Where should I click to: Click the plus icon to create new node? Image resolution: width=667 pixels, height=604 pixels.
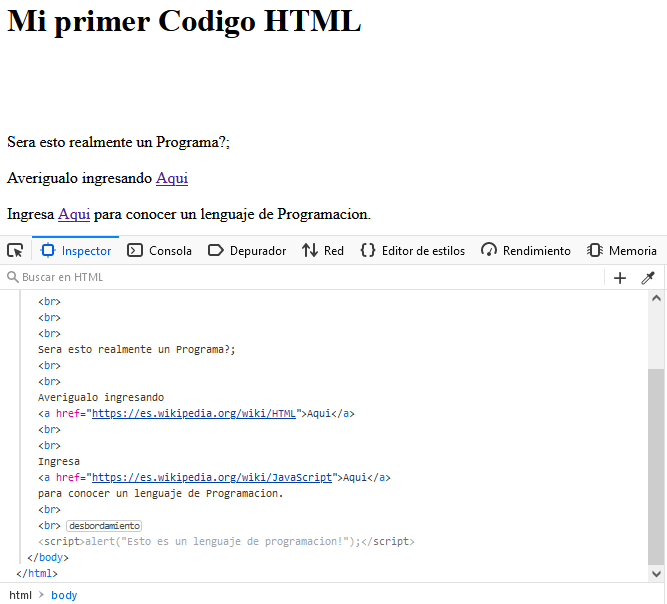click(620, 278)
